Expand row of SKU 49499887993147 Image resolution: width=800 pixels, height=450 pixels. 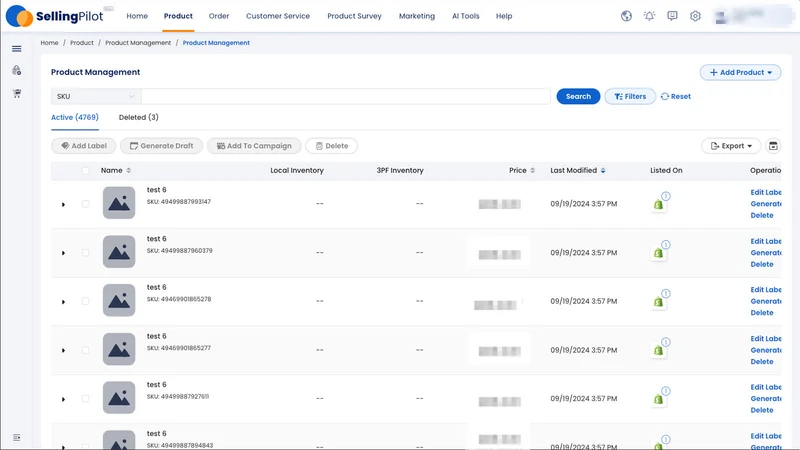pyautogui.click(x=63, y=204)
